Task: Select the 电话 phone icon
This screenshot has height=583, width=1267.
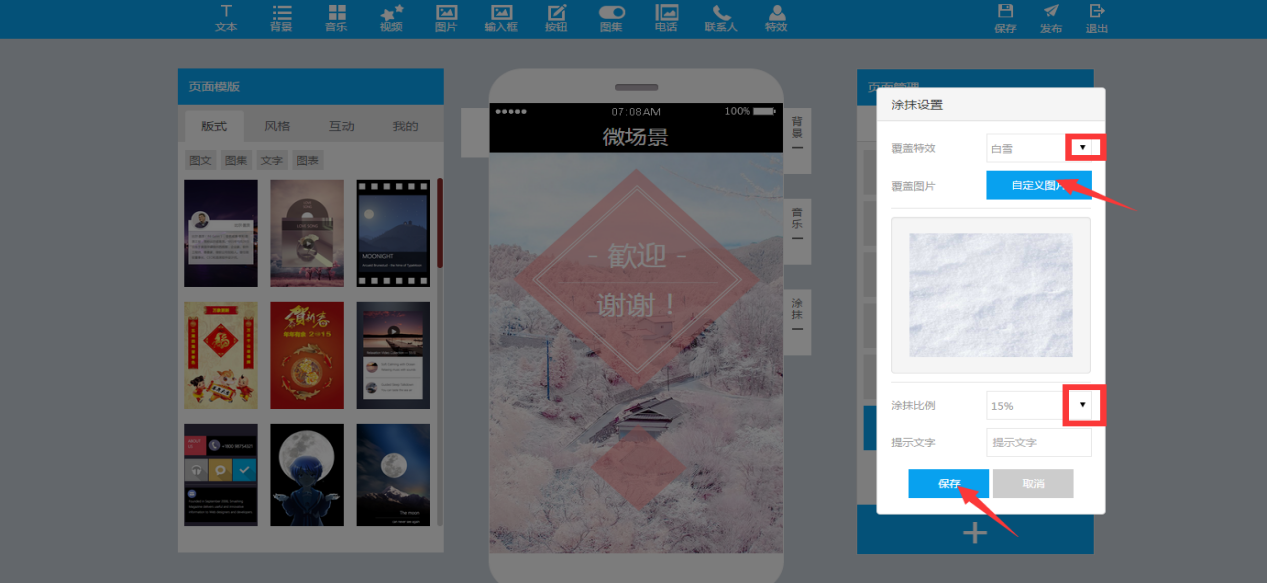Action: click(666, 17)
